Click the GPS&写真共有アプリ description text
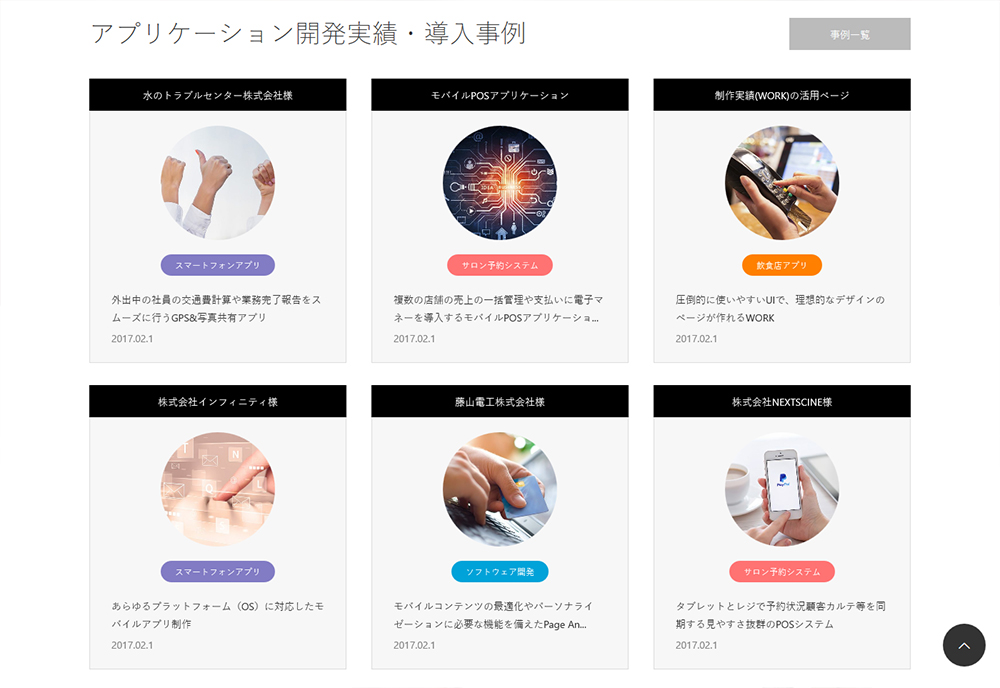The image size is (1000, 688). click(x=216, y=309)
